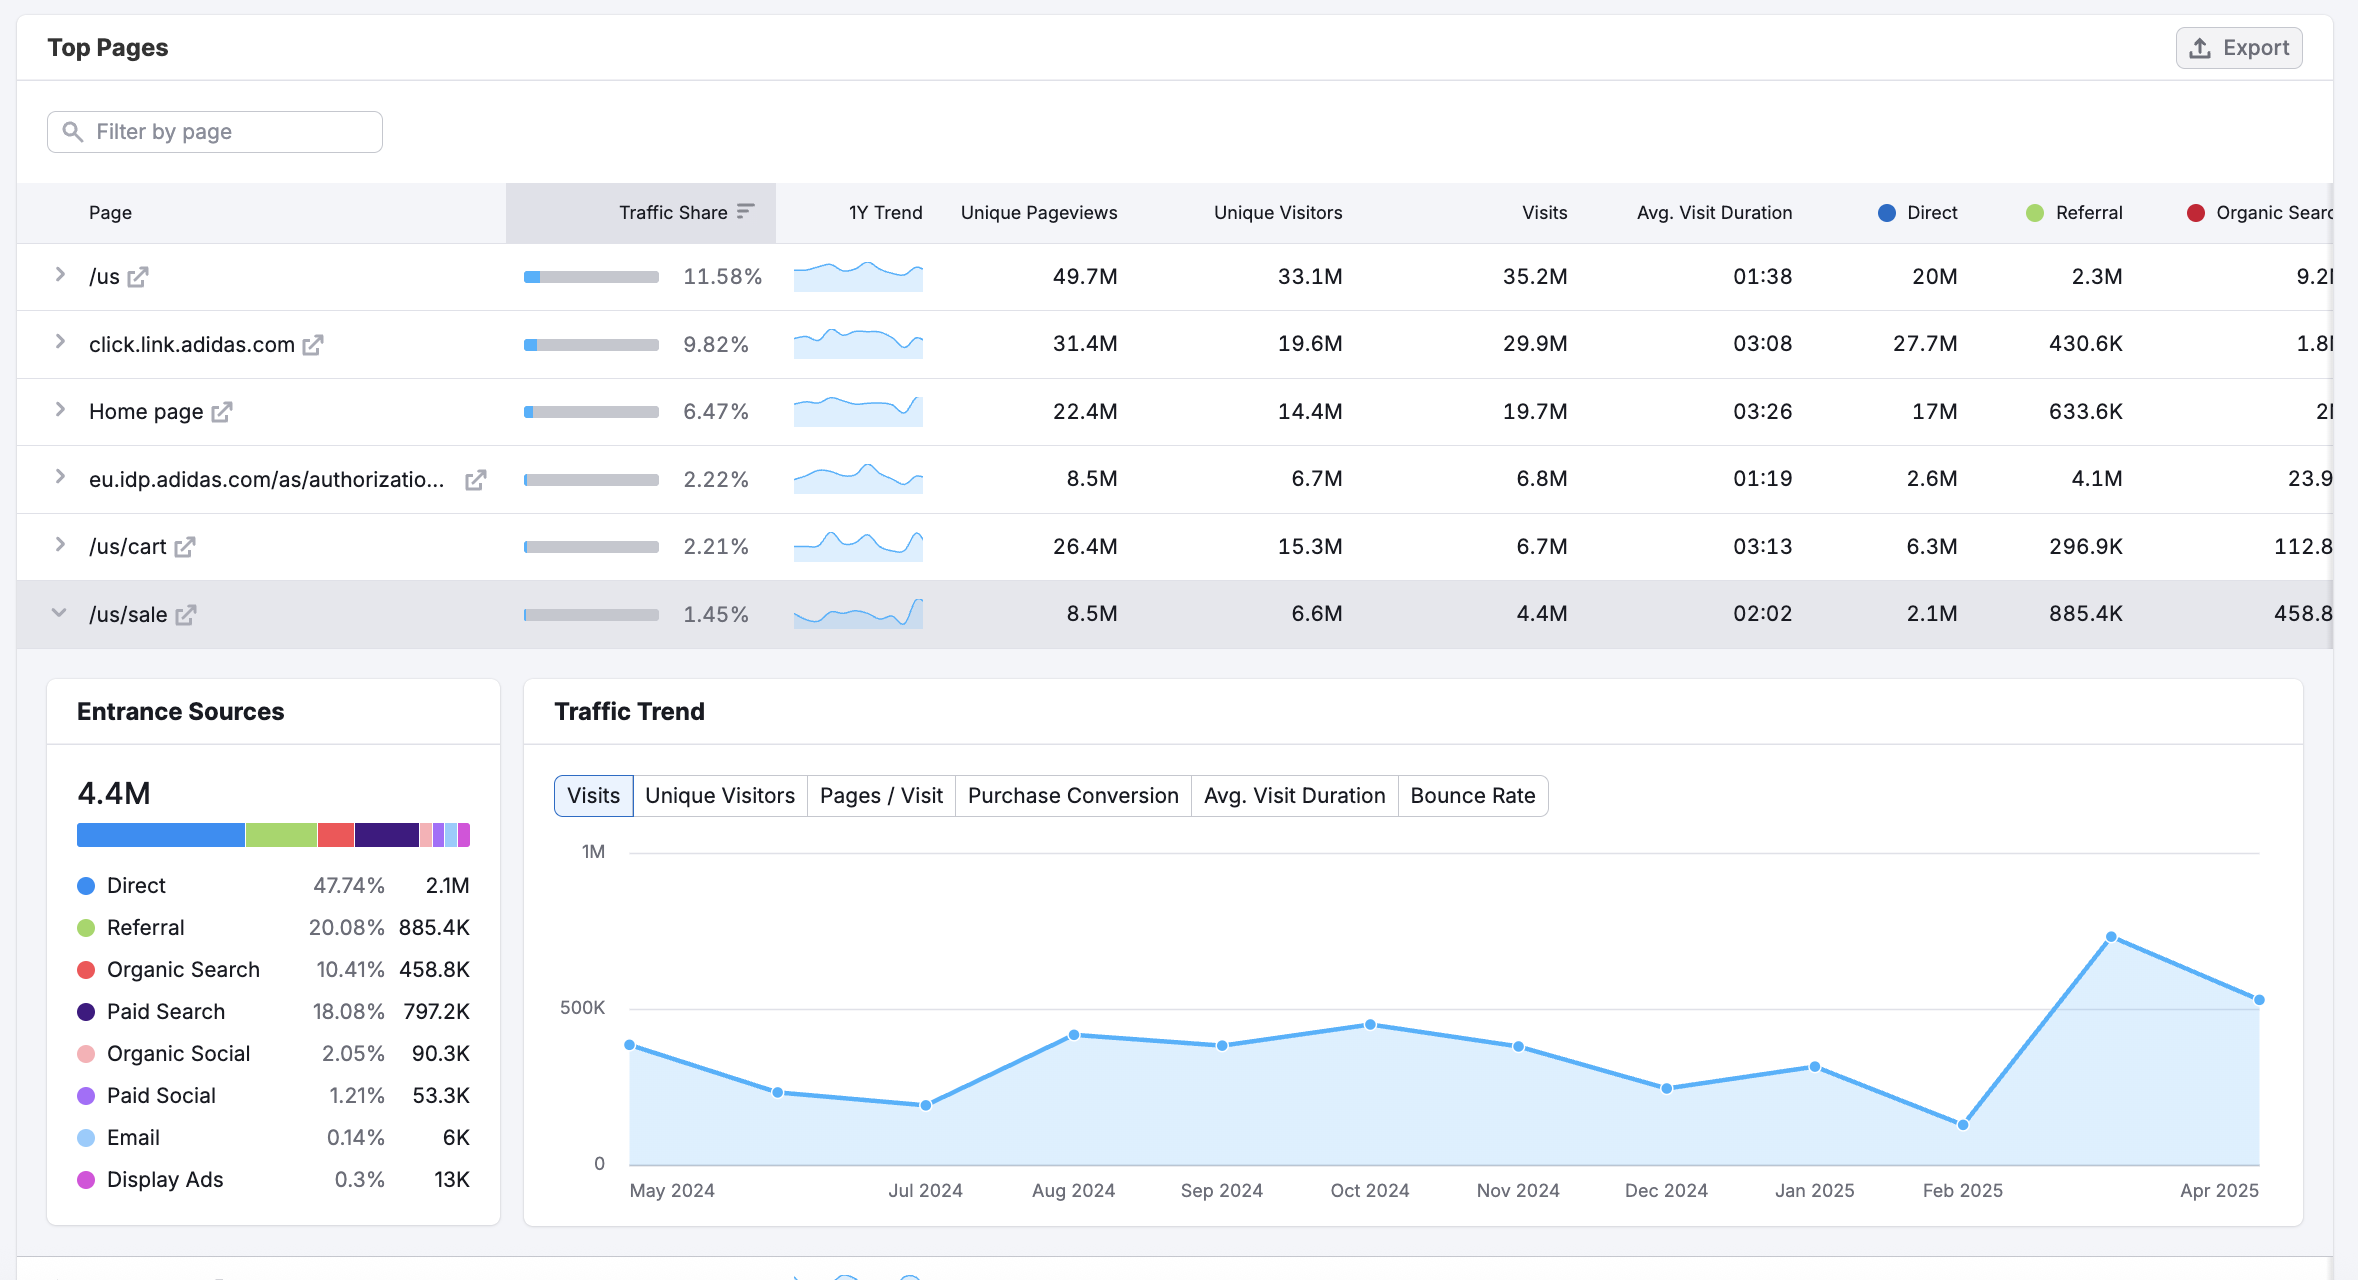
Task: Open /us/sale external link icon
Action: 186,615
